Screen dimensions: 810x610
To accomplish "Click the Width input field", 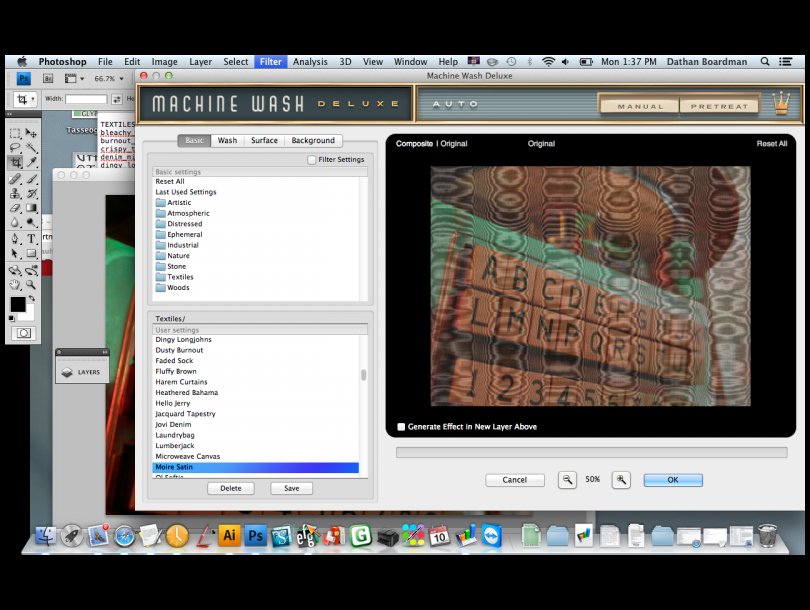I will tap(86, 99).
